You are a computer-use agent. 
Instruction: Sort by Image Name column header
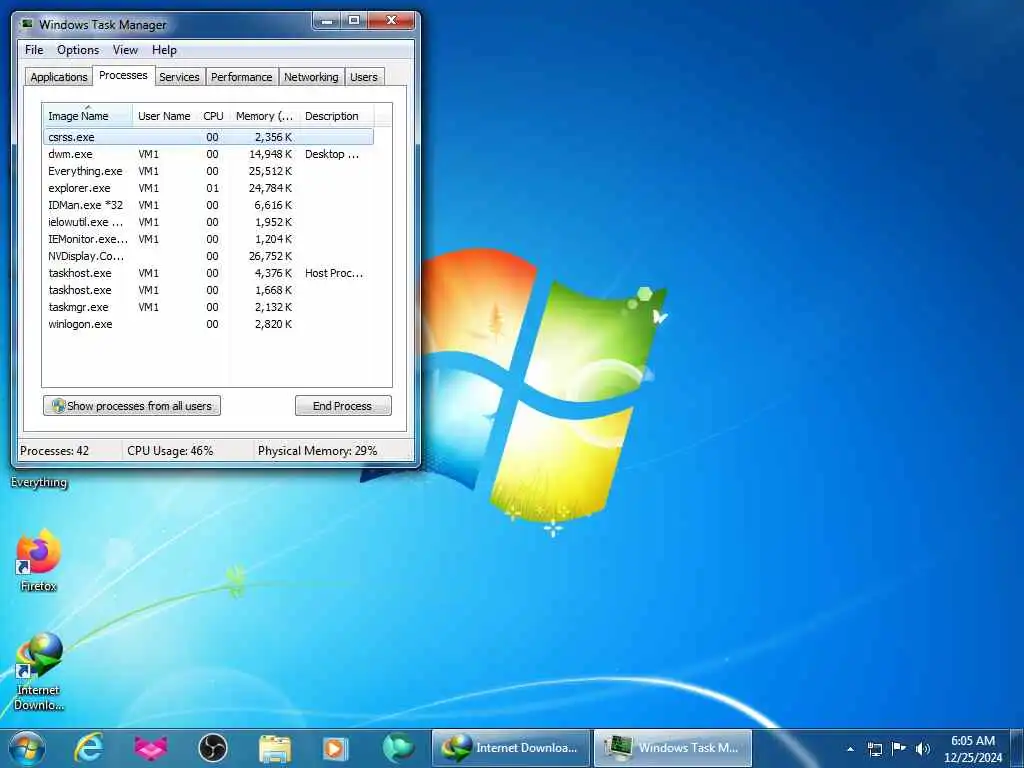88,116
